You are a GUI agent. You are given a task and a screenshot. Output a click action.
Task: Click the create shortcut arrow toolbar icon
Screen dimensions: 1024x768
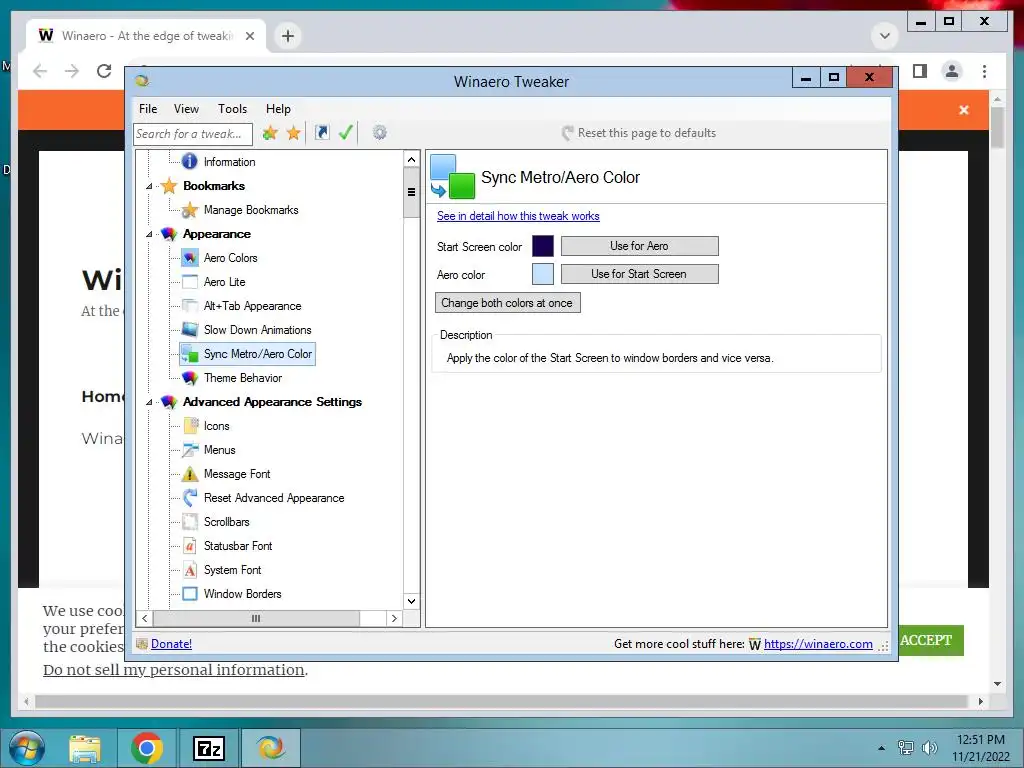tap(322, 133)
